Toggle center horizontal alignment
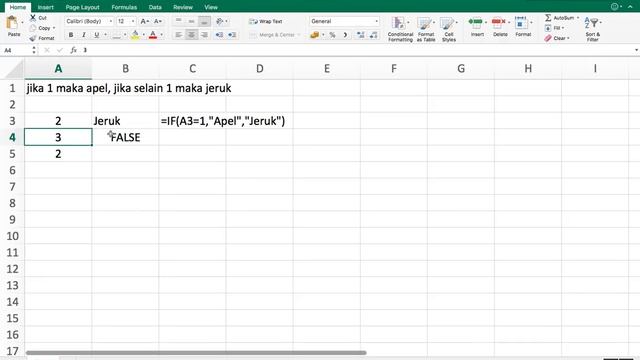640x360 pixels. pyautogui.click(x=191, y=35)
